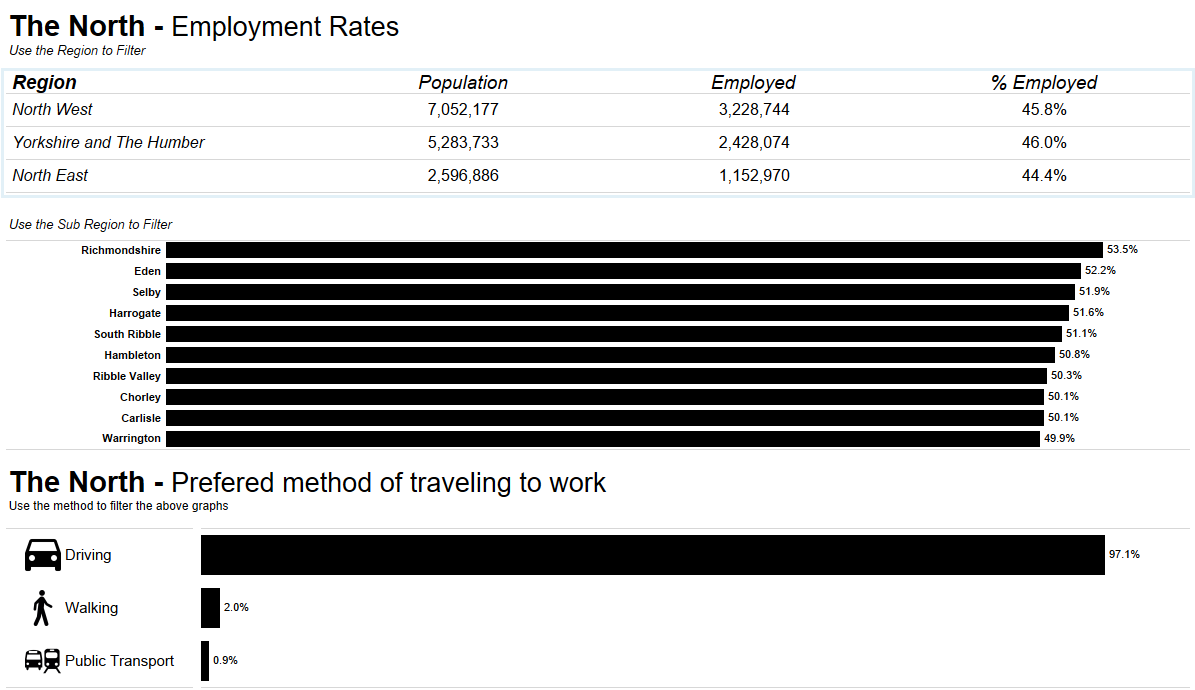Click the Chorley employment bar
Image resolution: width=1195 pixels, height=690 pixels.
605,397
